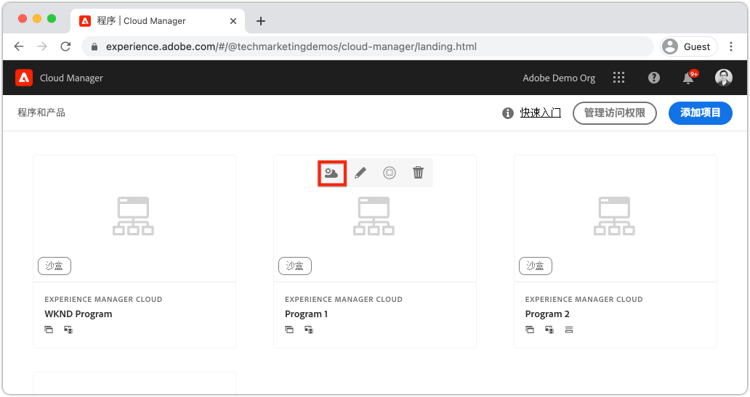This screenshot has height=397, width=750.
Task: Click the third solution icon under Program 2
Action: pyautogui.click(x=569, y=330)
